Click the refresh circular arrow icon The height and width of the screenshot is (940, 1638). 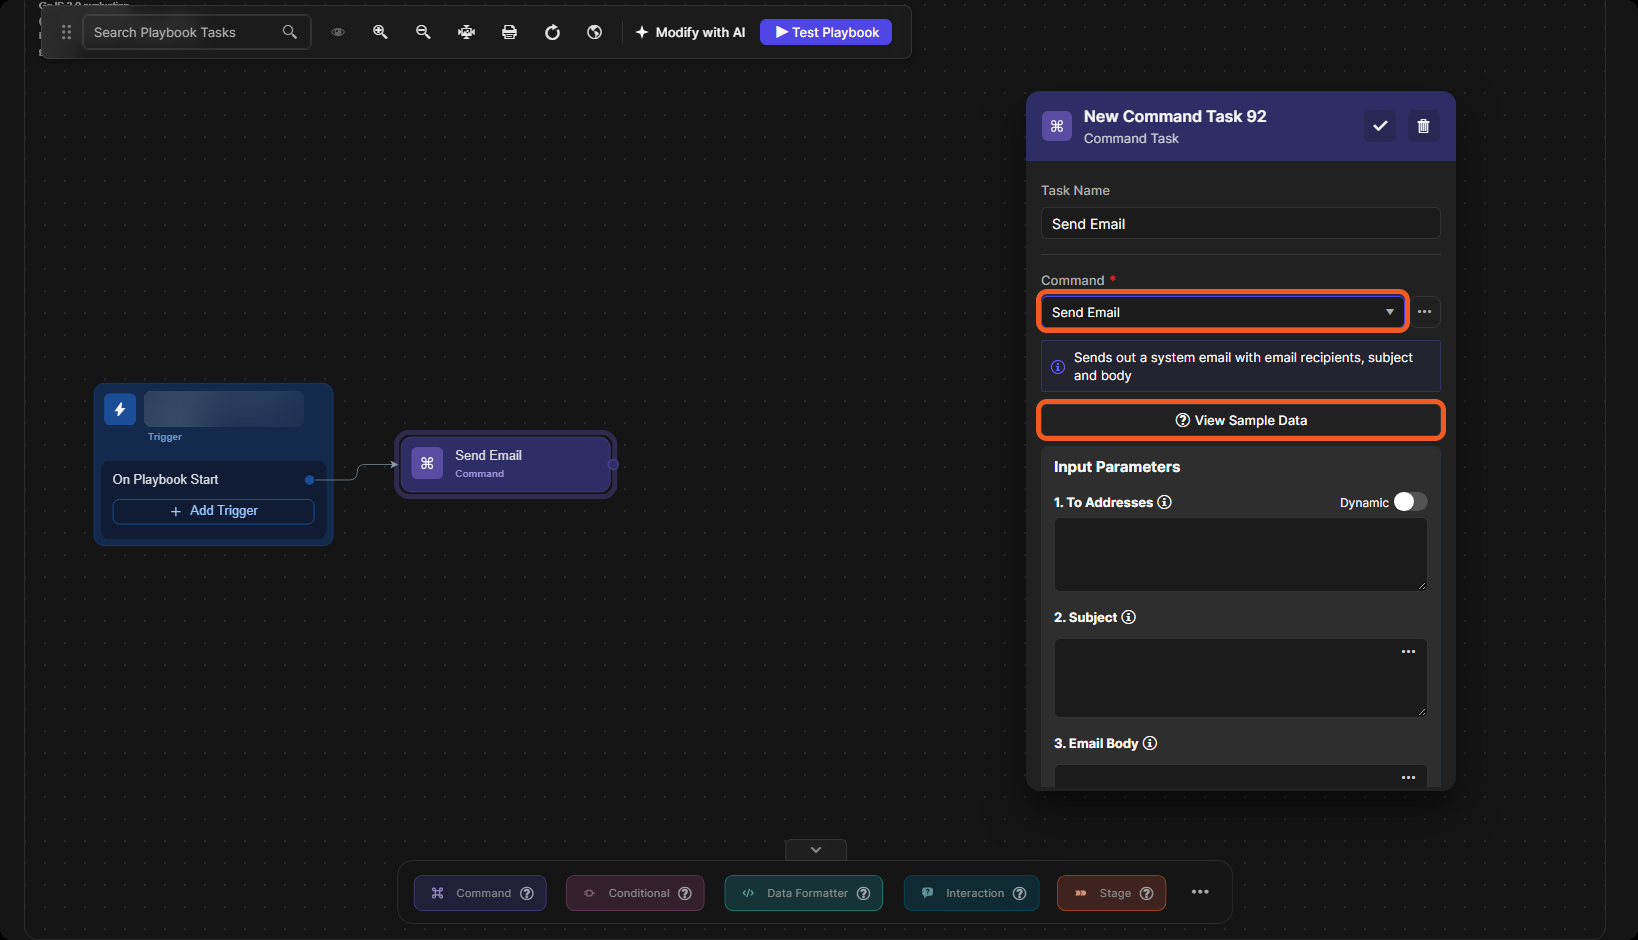pos(552,32)
